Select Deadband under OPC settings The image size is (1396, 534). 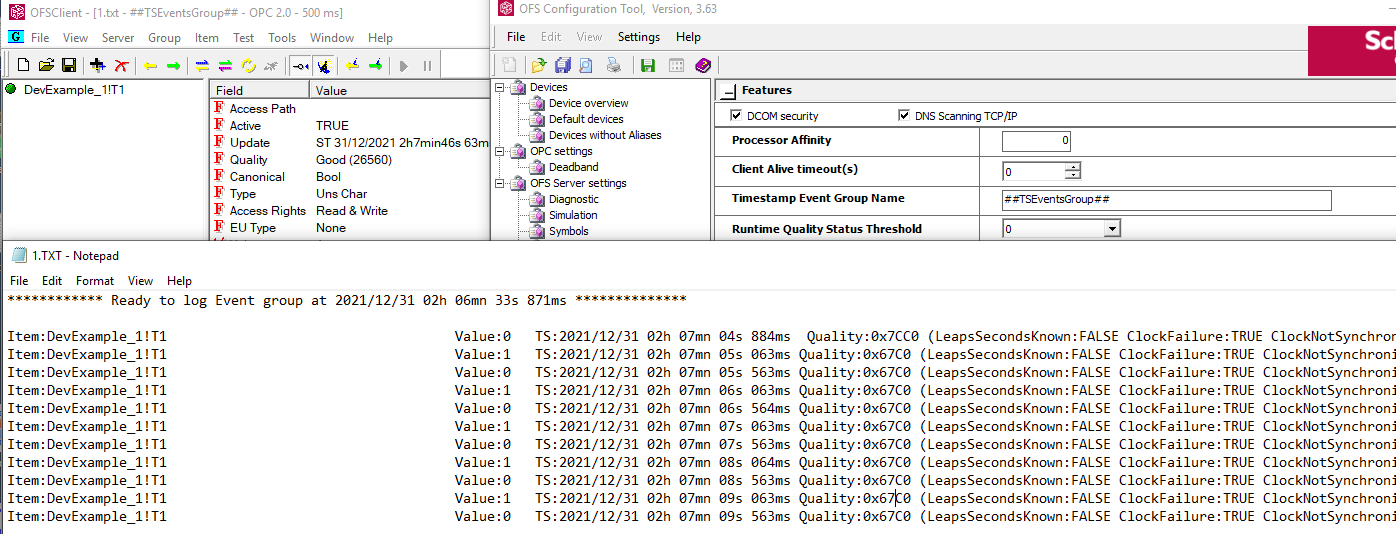(x=574, y=167)
